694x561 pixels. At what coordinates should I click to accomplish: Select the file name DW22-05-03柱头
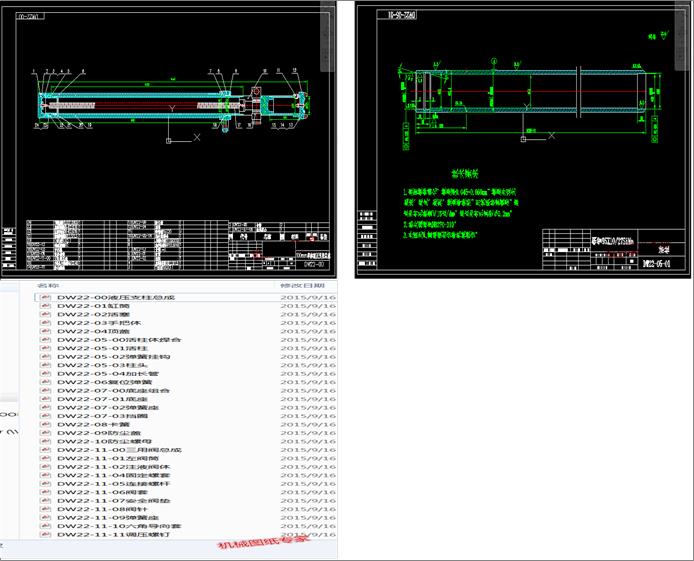[102, 365]
